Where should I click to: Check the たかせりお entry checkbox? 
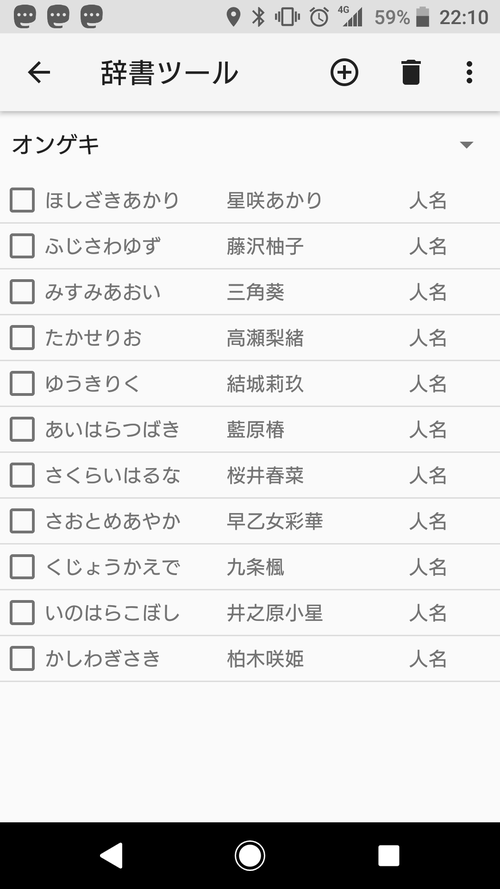click(22, 338)
